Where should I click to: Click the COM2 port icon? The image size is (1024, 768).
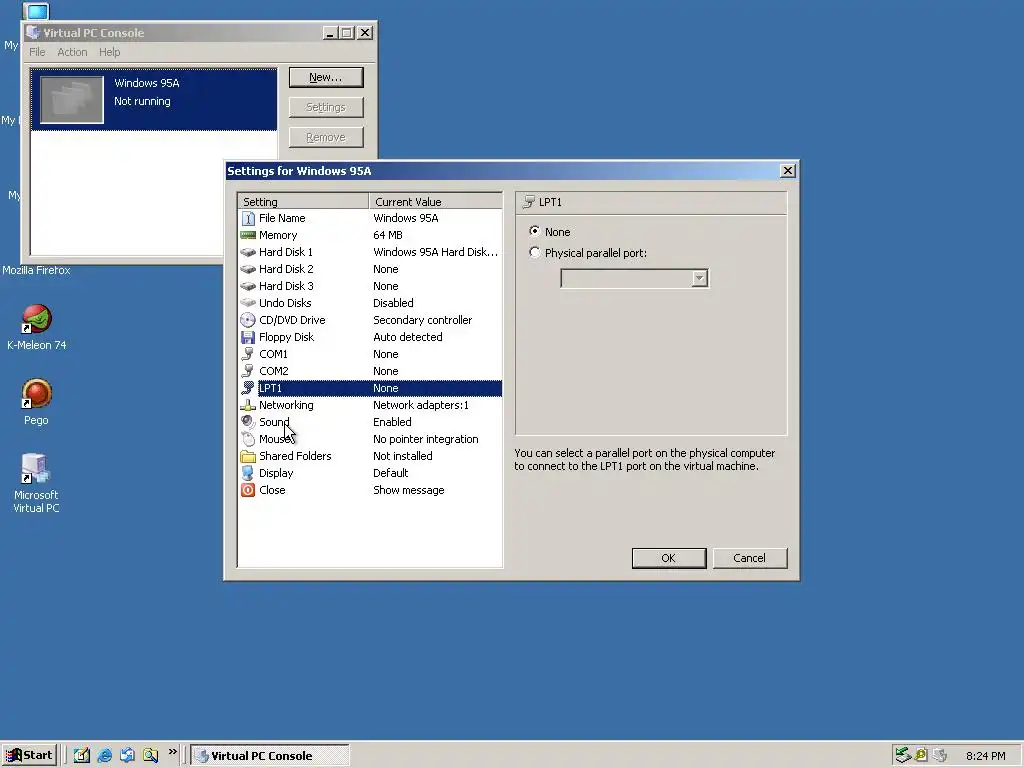pyautogui.click(x=248, y=371)
